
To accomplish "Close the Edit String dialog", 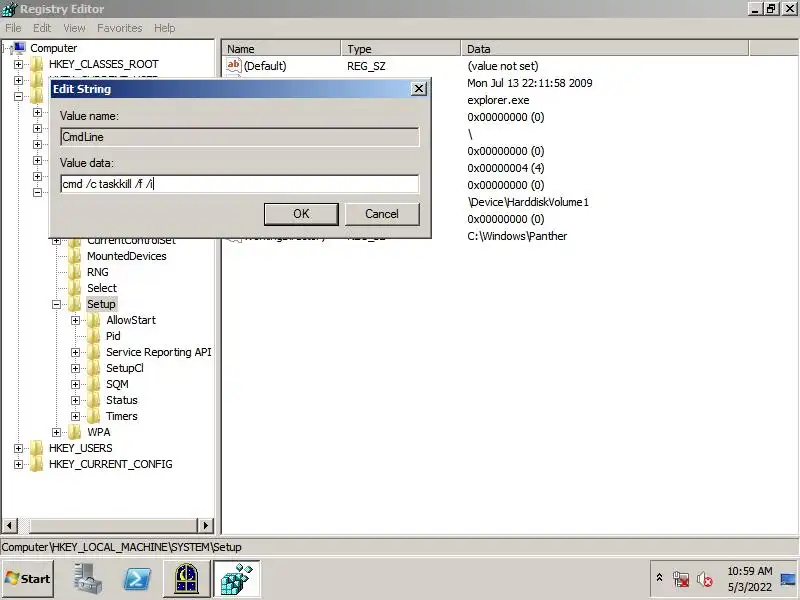I will [418, 89].
